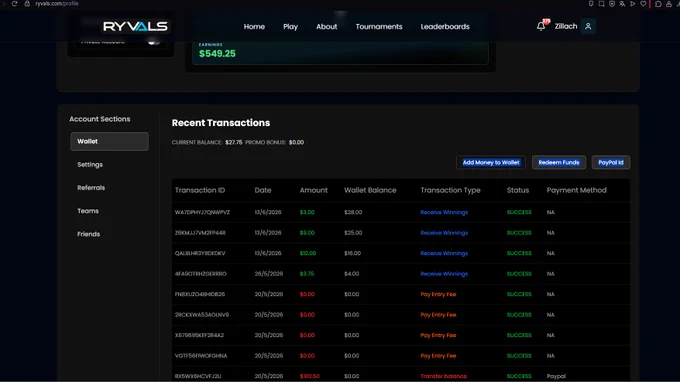Click the 28/5/2026 date cell
Image resolution: width=680 pixels, height=382 pixels.
pyautogui.click(x=268, y=274)
